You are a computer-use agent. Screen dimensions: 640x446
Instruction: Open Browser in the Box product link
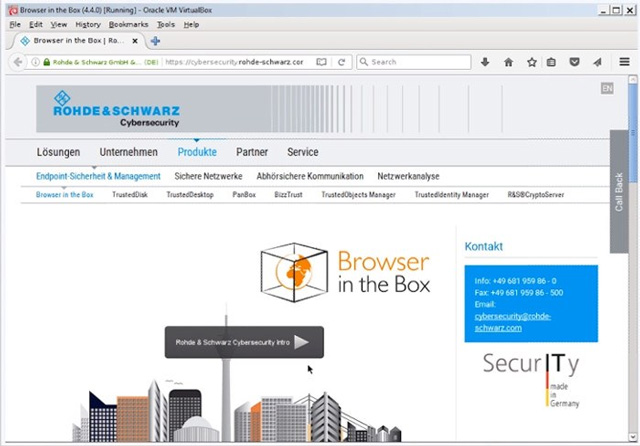coord(64,195)
